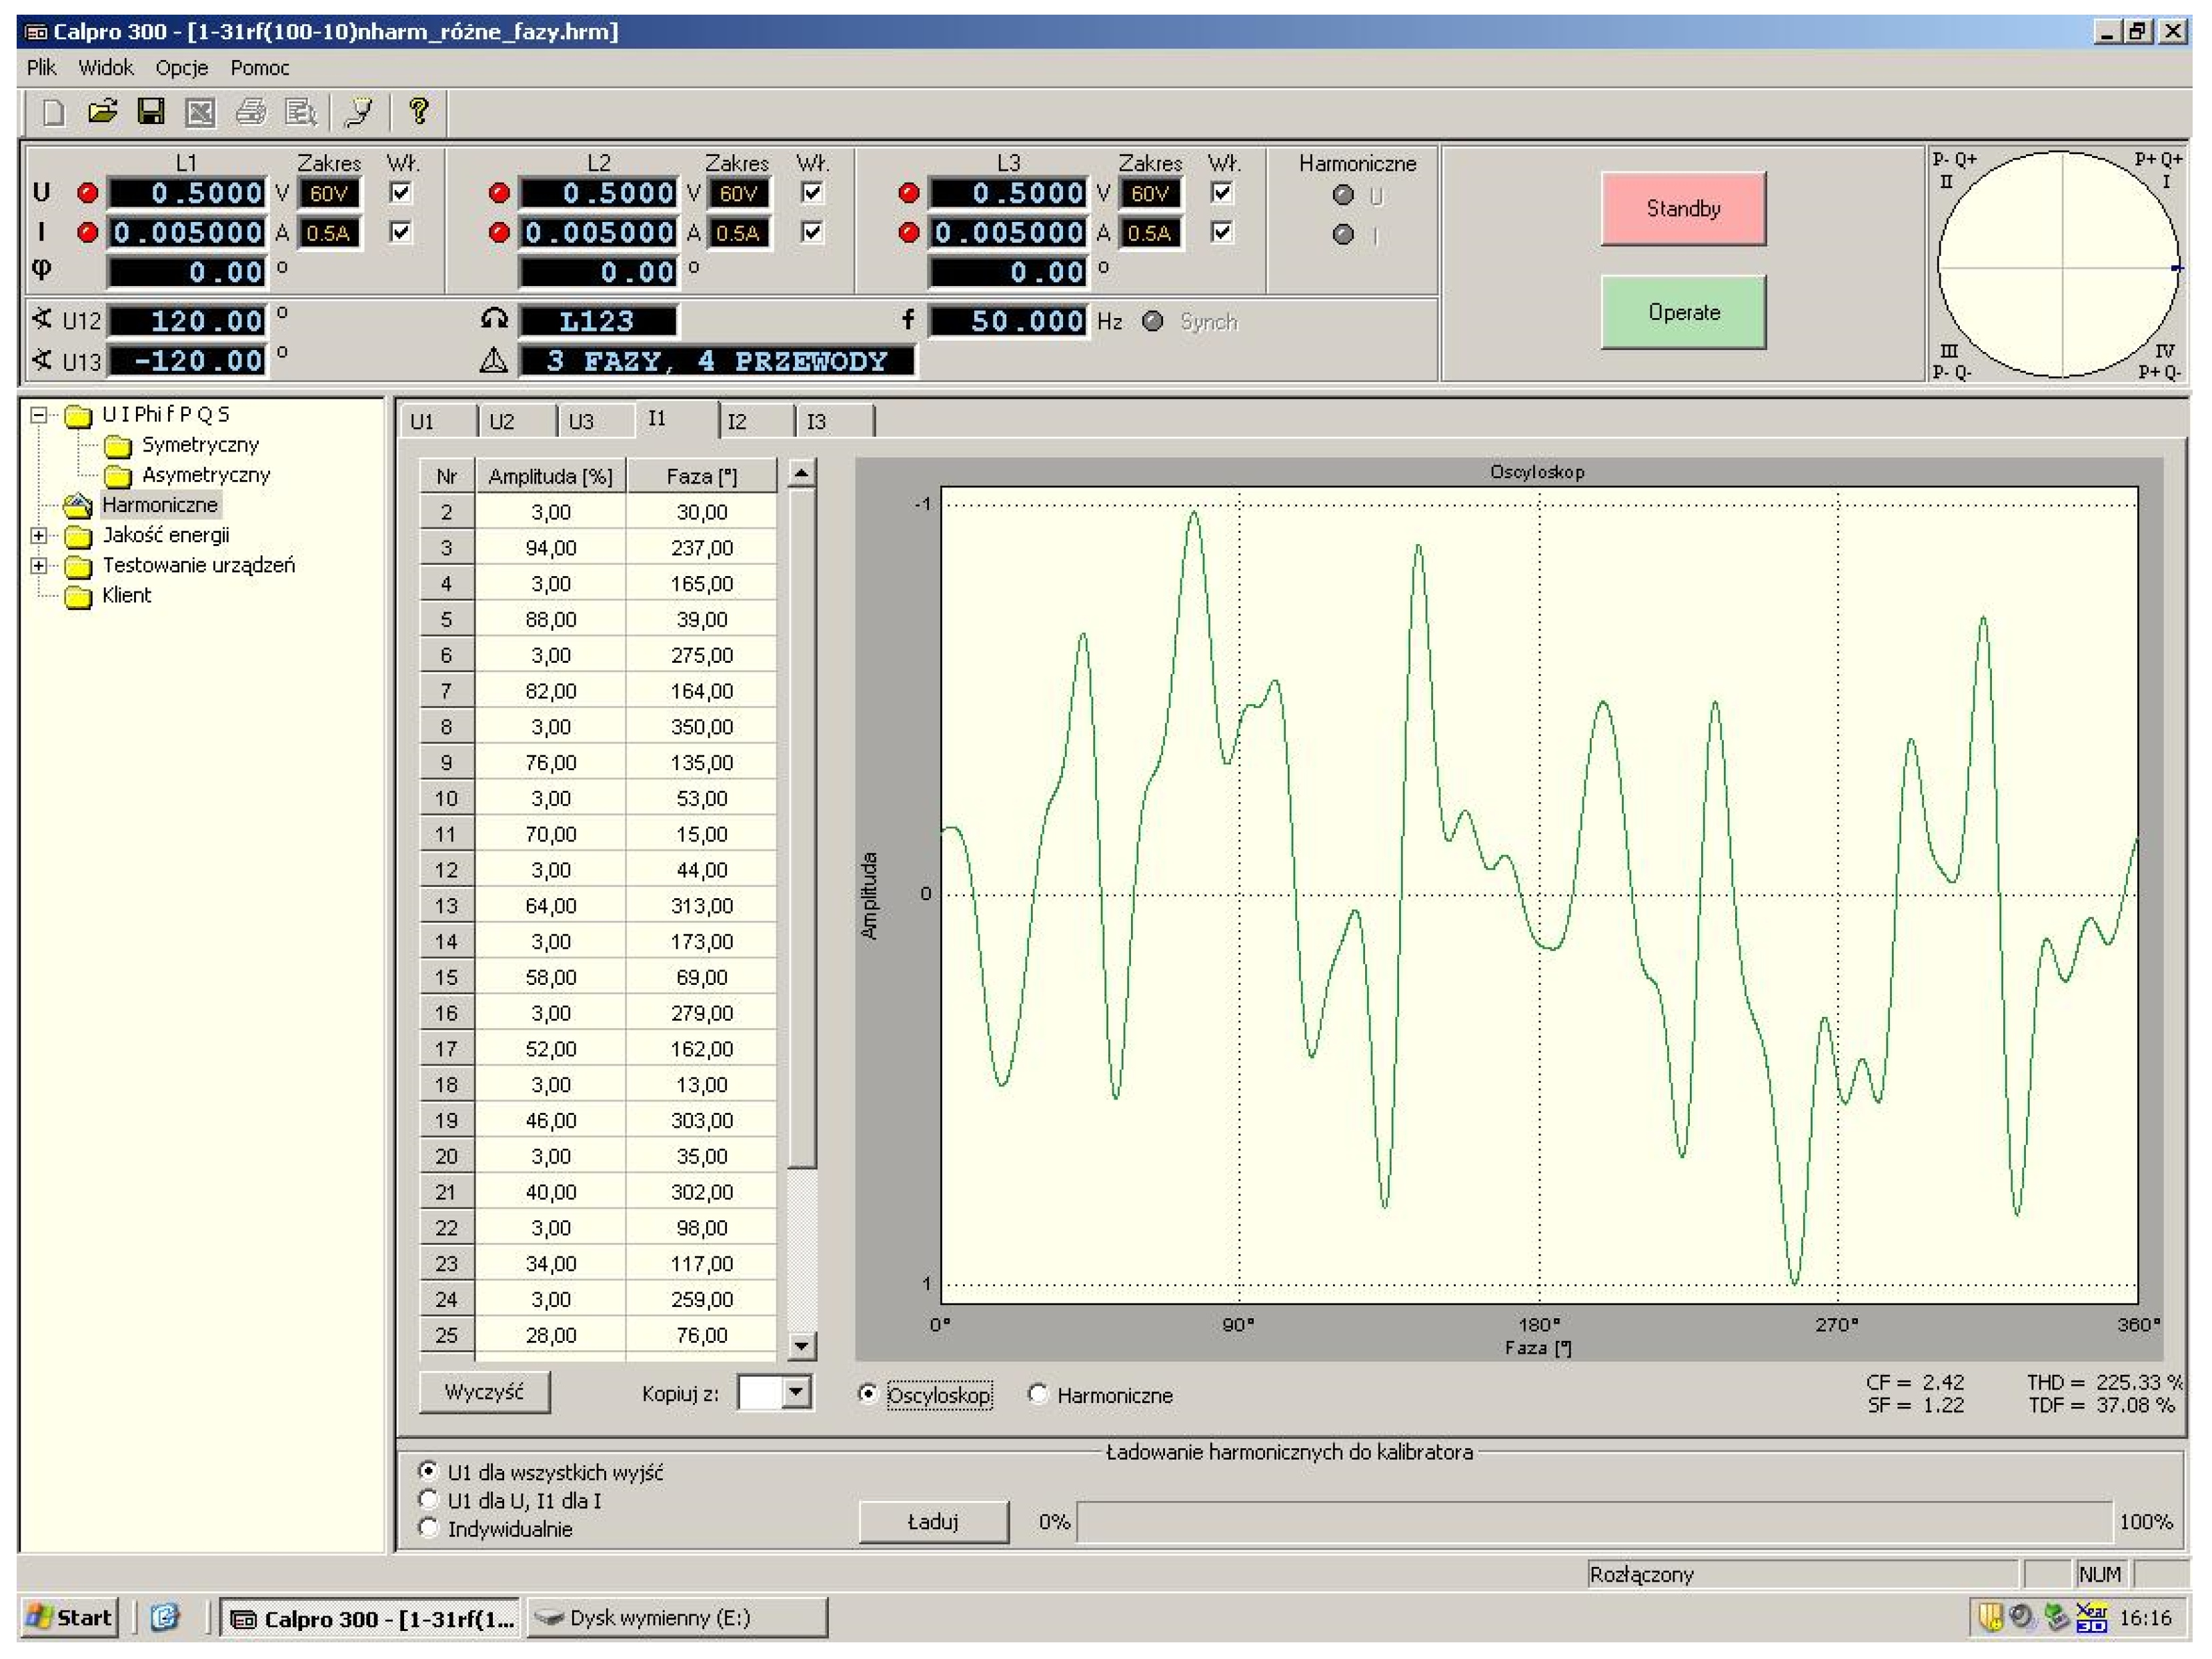2212x1659 pixels.
Task: Click the printer icon in the toolbar
Action: [250, 112]
